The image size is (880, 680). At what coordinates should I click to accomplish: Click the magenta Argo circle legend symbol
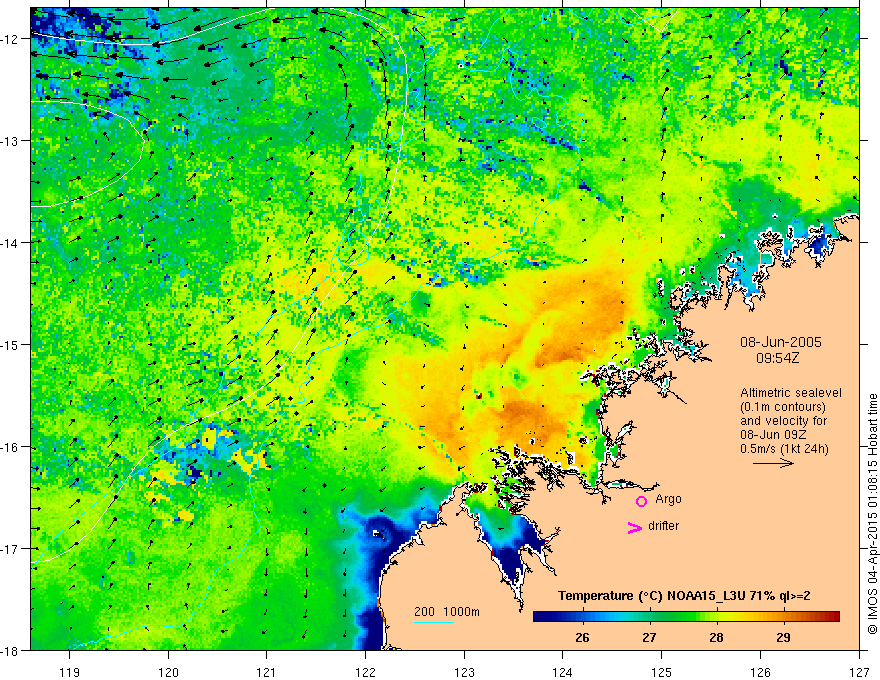(x=641, y=501)
